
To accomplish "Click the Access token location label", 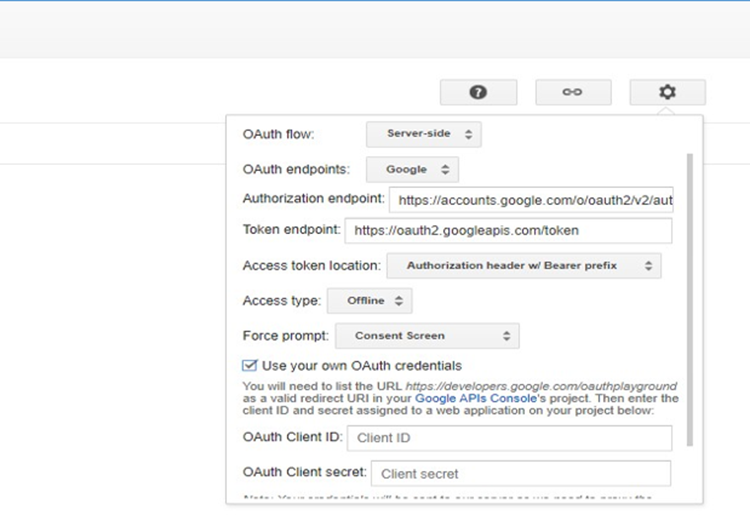I will 311,266.
